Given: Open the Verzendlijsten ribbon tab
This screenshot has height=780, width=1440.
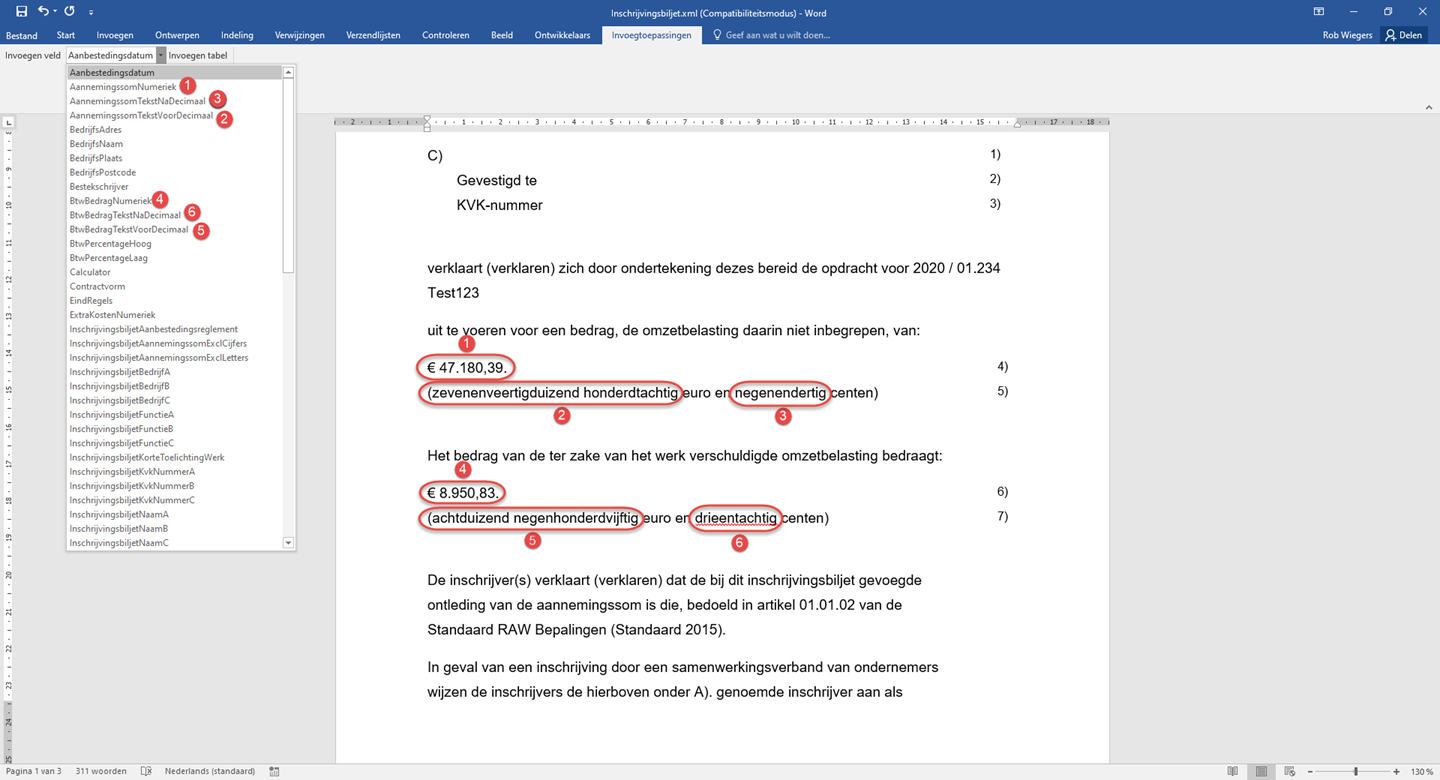Looking at the screenshot, I should (373, 35).
